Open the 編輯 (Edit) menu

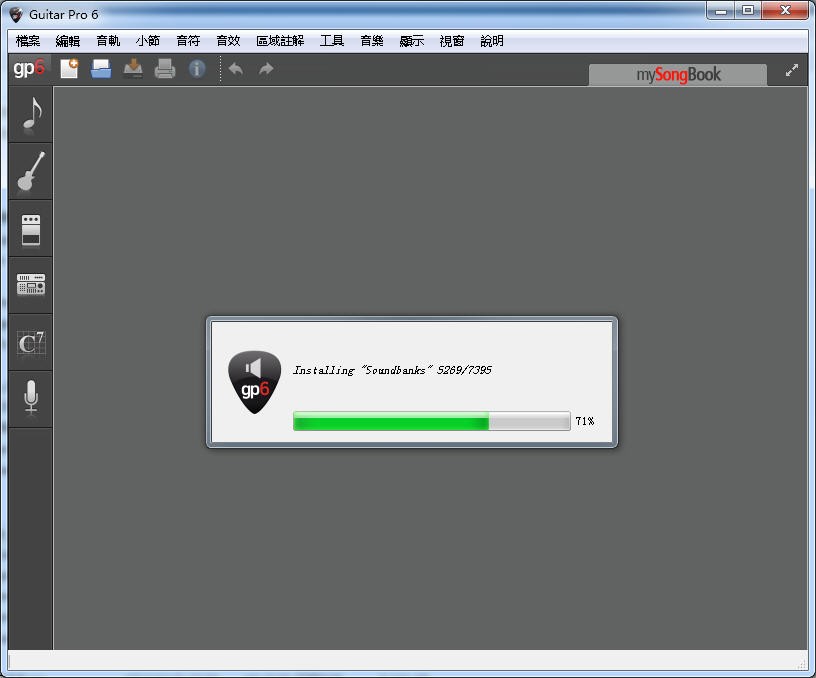68,41
